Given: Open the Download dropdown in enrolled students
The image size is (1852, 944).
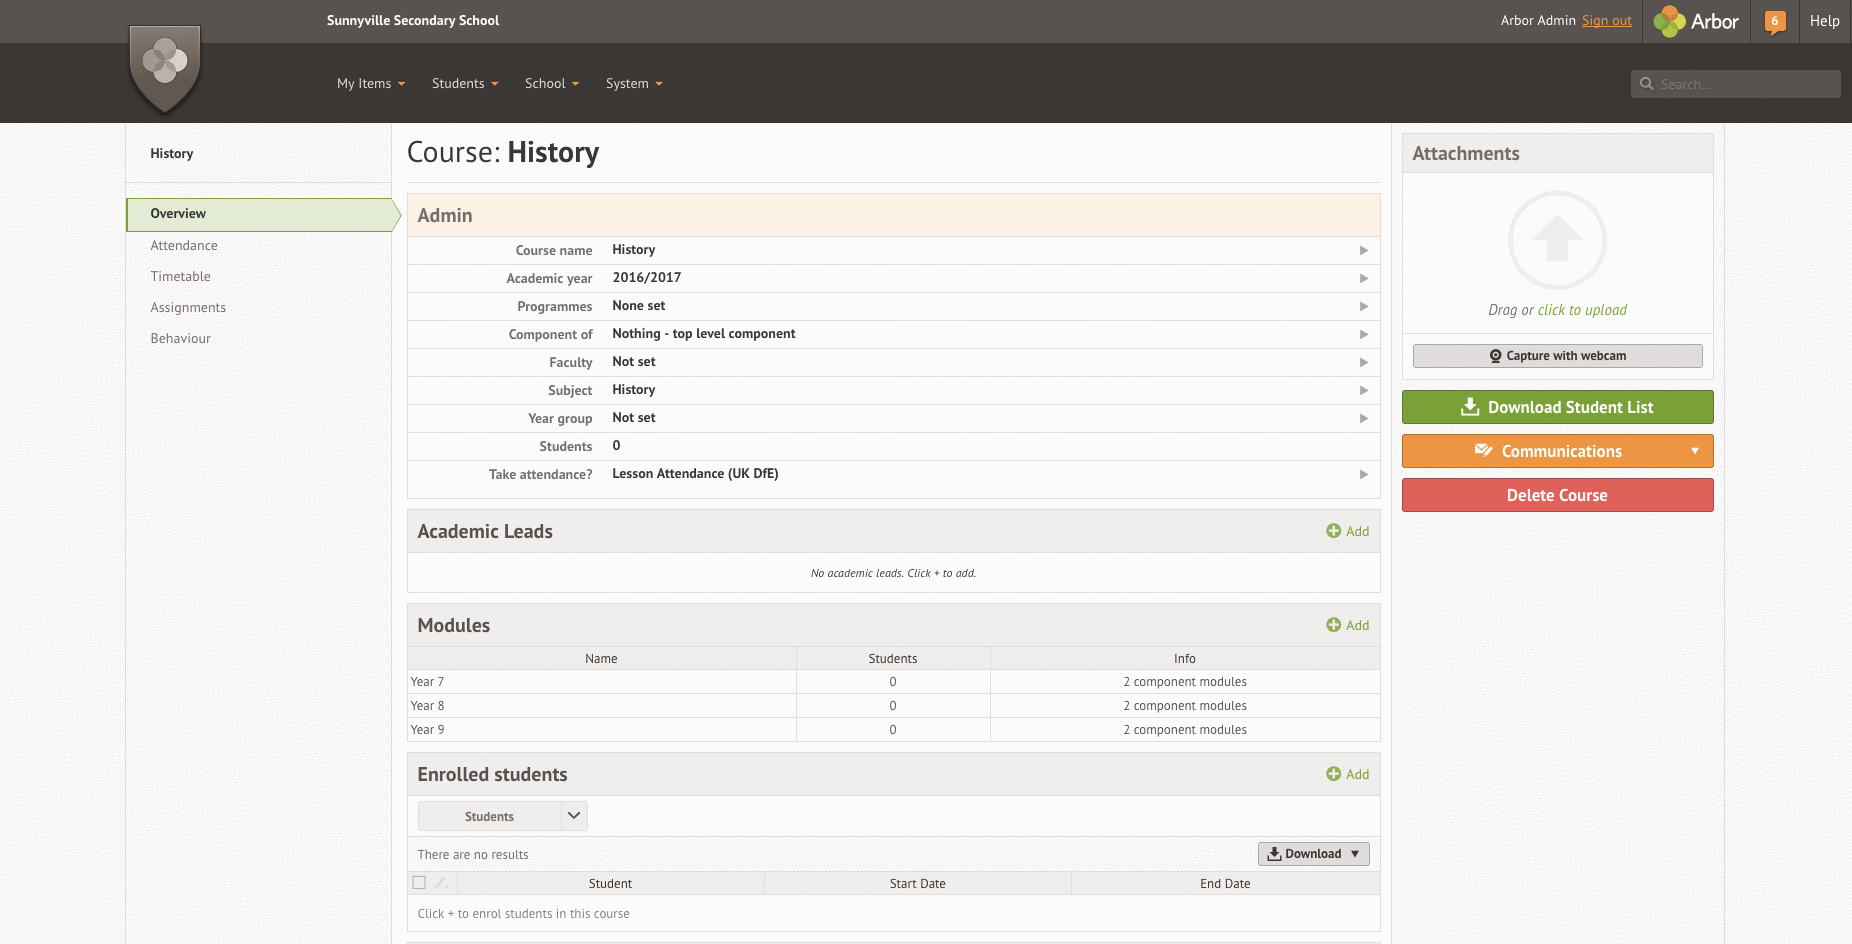Looking at the screenshot, I should [x=1313, y=854].
